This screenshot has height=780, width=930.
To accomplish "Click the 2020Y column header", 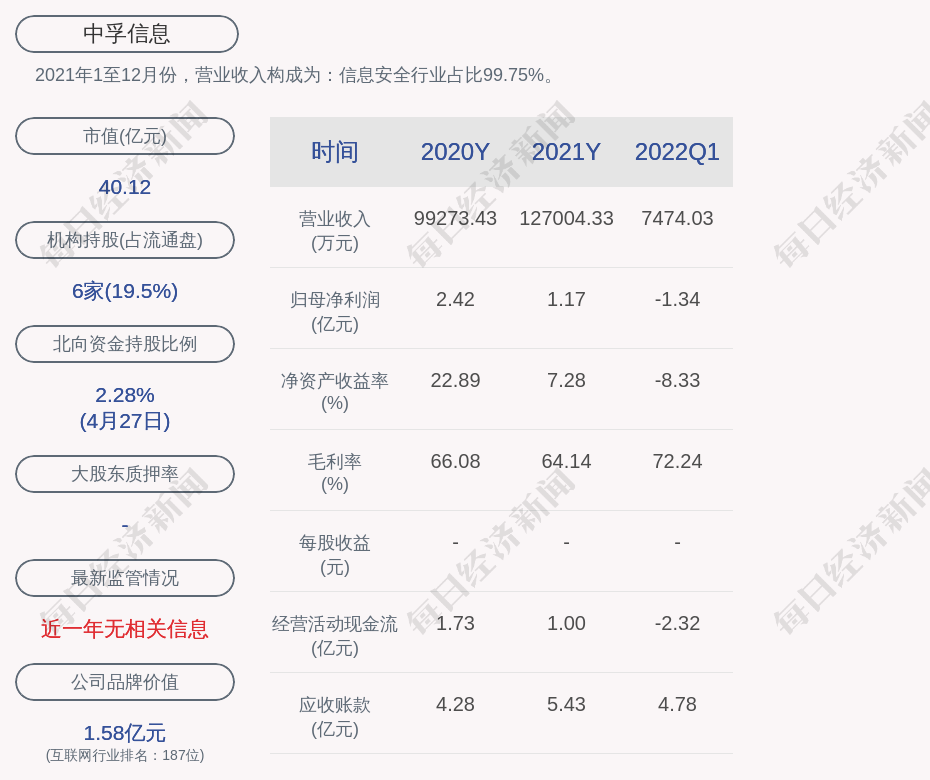I will pyautogui.click(x=455, y=152).
